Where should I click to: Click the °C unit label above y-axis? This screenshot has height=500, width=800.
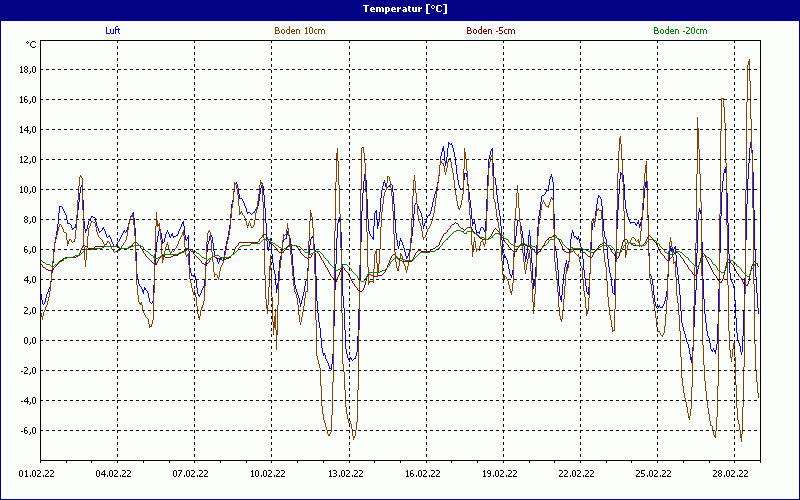(x=31, y=45)
